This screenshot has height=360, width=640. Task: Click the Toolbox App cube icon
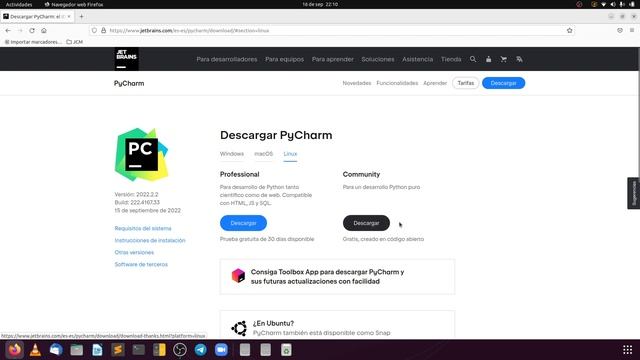pos(238,276)
